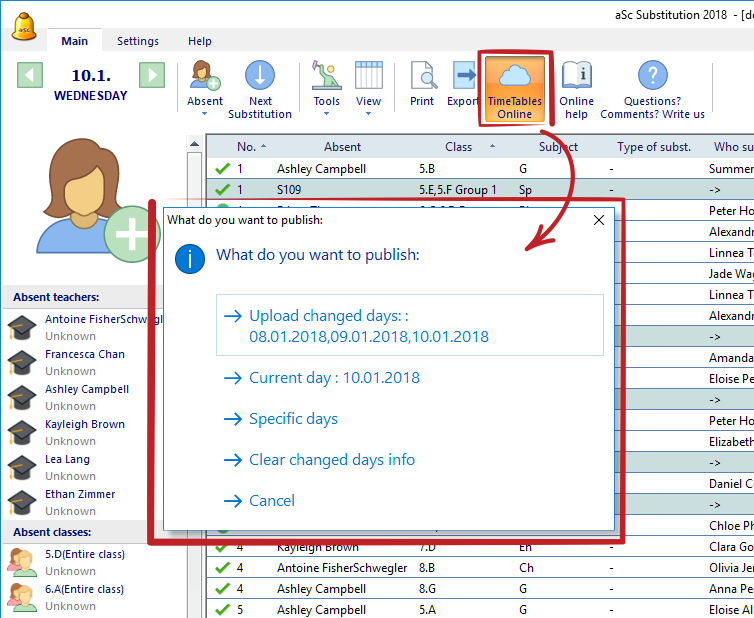Click the Export icon
The width and height of the screenshot is (754, 618).
[464, 76]
